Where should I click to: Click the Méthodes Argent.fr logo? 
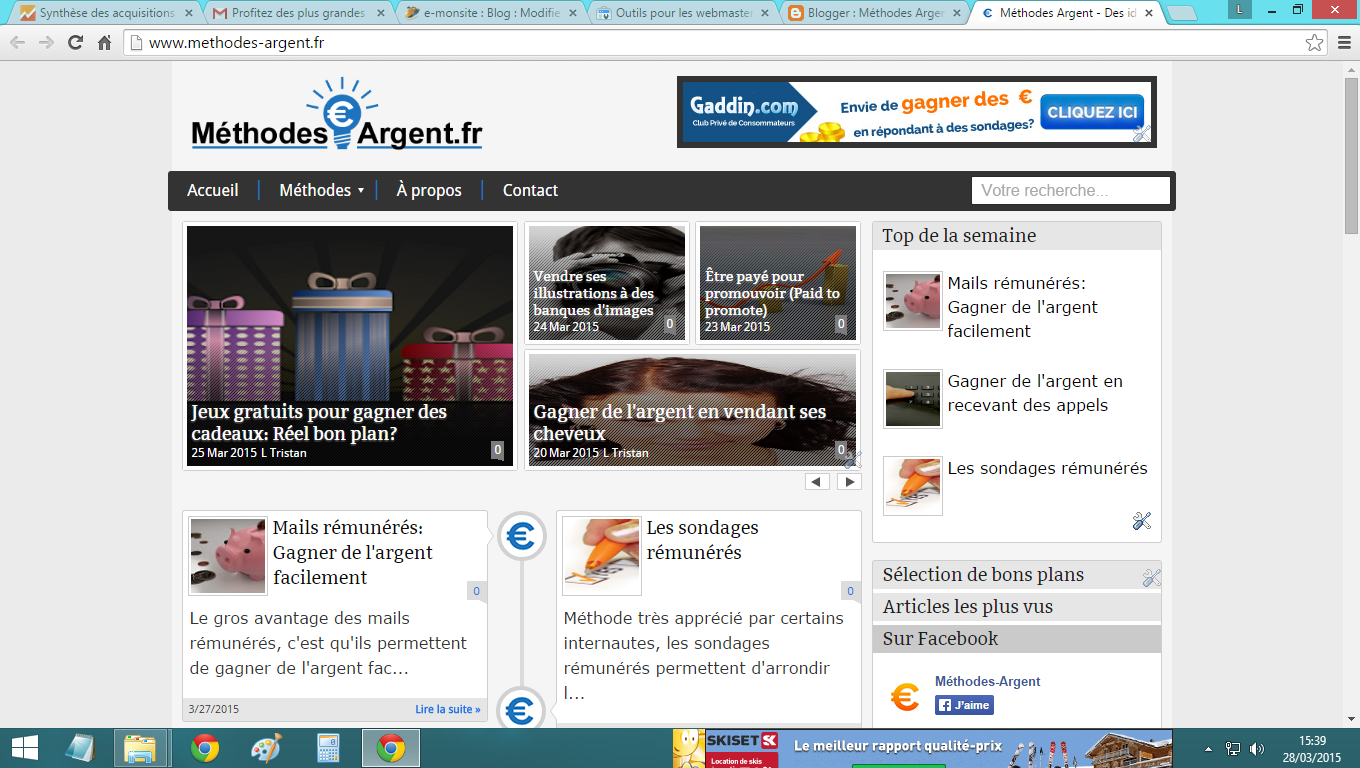point(337,115)
